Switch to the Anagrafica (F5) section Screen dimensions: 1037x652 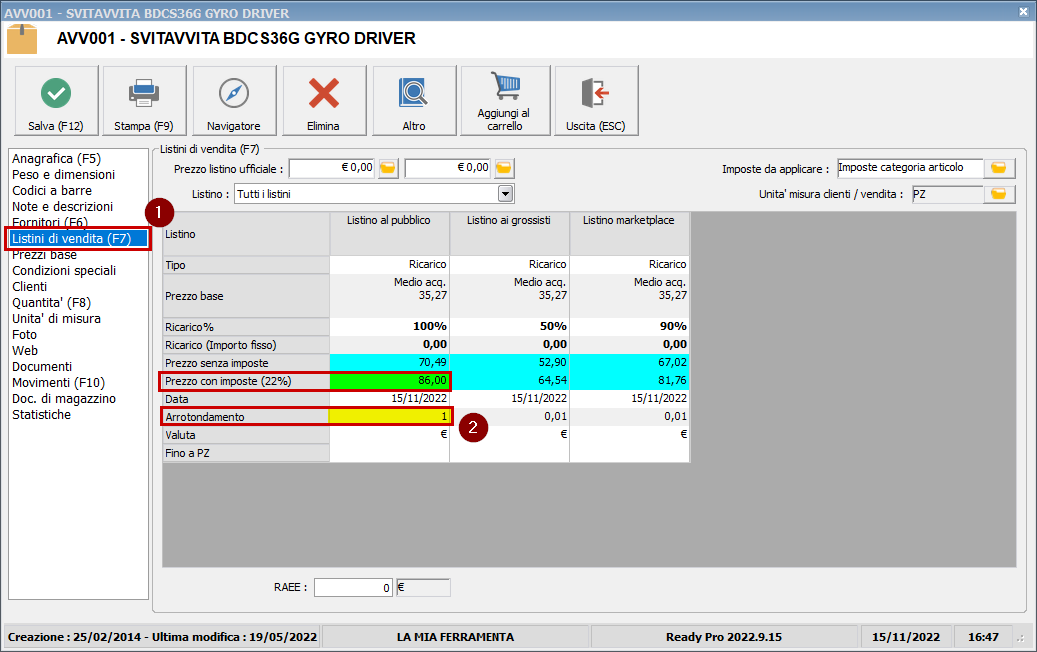(56, 159)
